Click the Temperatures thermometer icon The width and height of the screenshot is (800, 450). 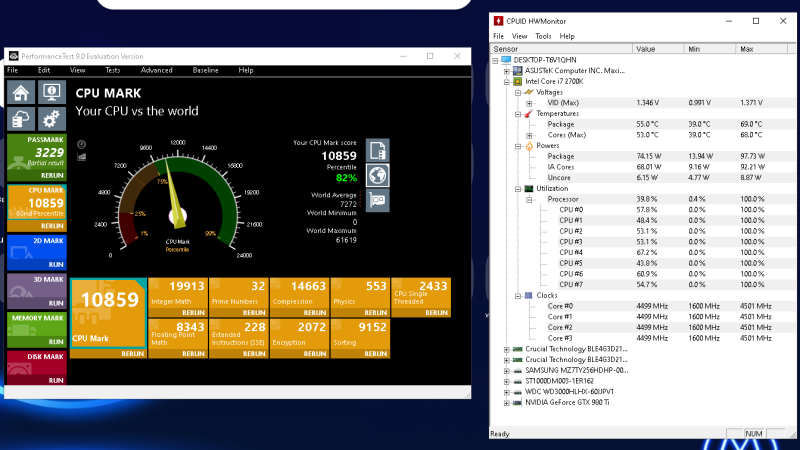pos(529,113)
